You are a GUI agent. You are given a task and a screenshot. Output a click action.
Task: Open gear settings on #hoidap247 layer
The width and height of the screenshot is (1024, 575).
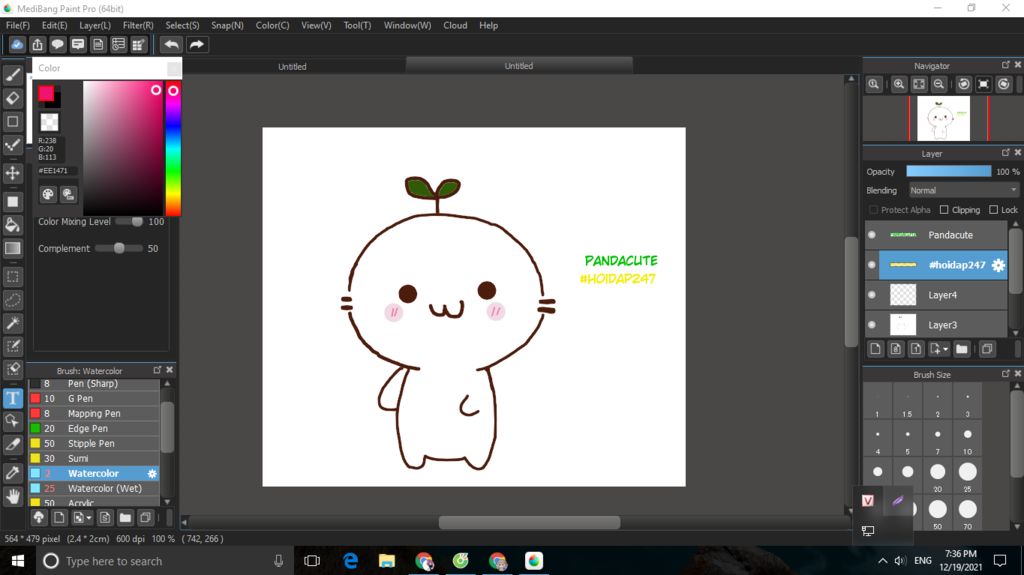998,265
